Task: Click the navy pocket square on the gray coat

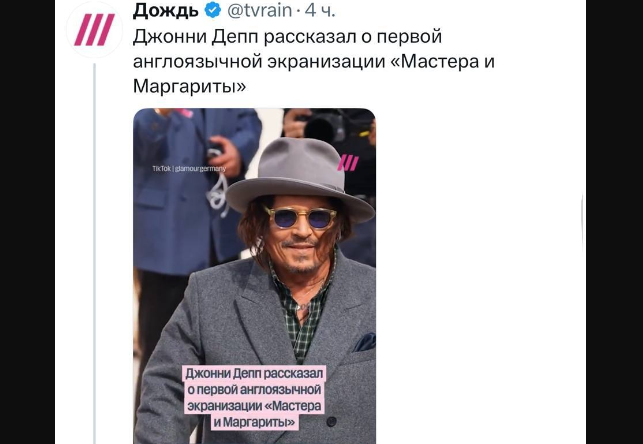Action: coord(364,342)
